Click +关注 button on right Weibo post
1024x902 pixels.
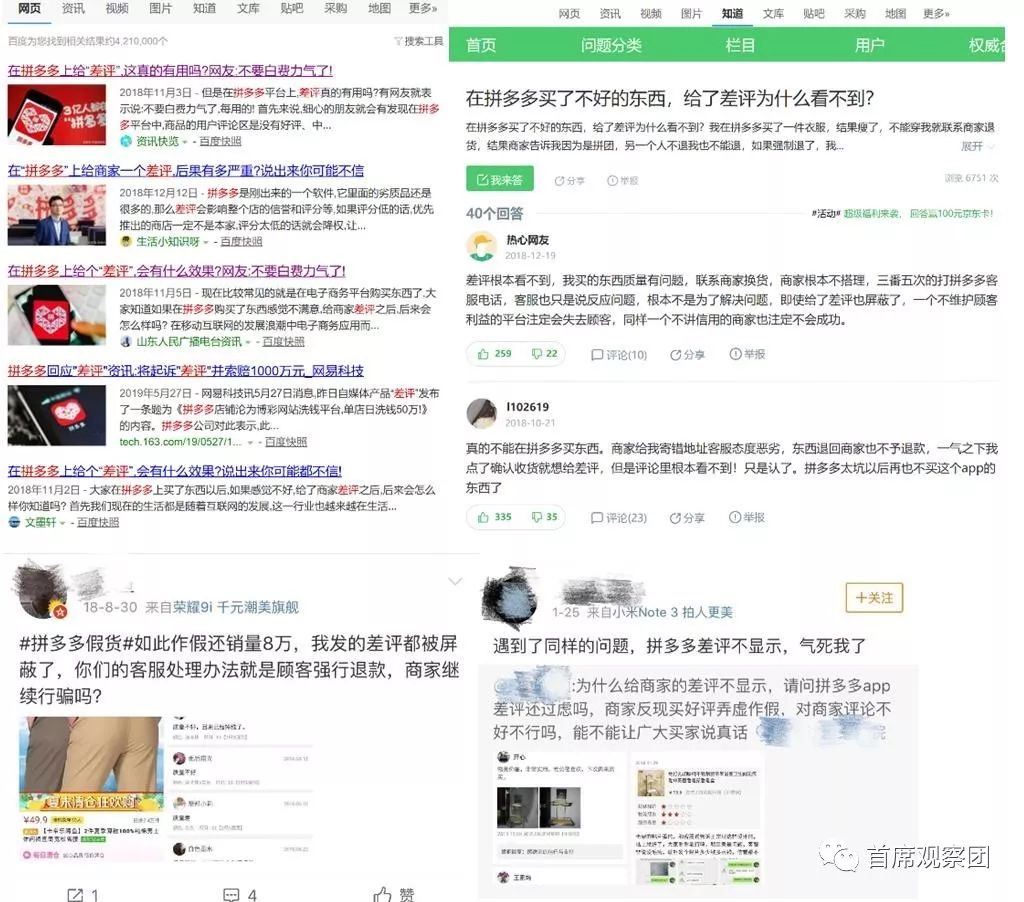[x=874, y=598]
